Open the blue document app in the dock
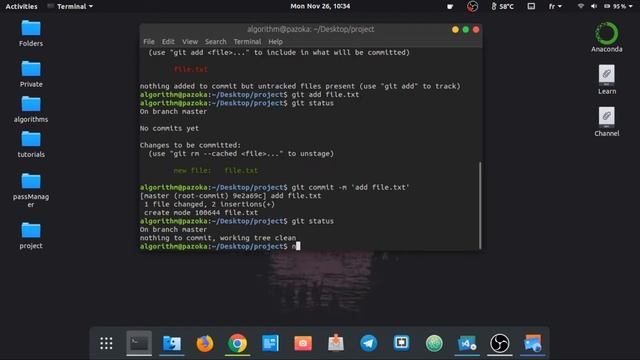 pos(270,343)
